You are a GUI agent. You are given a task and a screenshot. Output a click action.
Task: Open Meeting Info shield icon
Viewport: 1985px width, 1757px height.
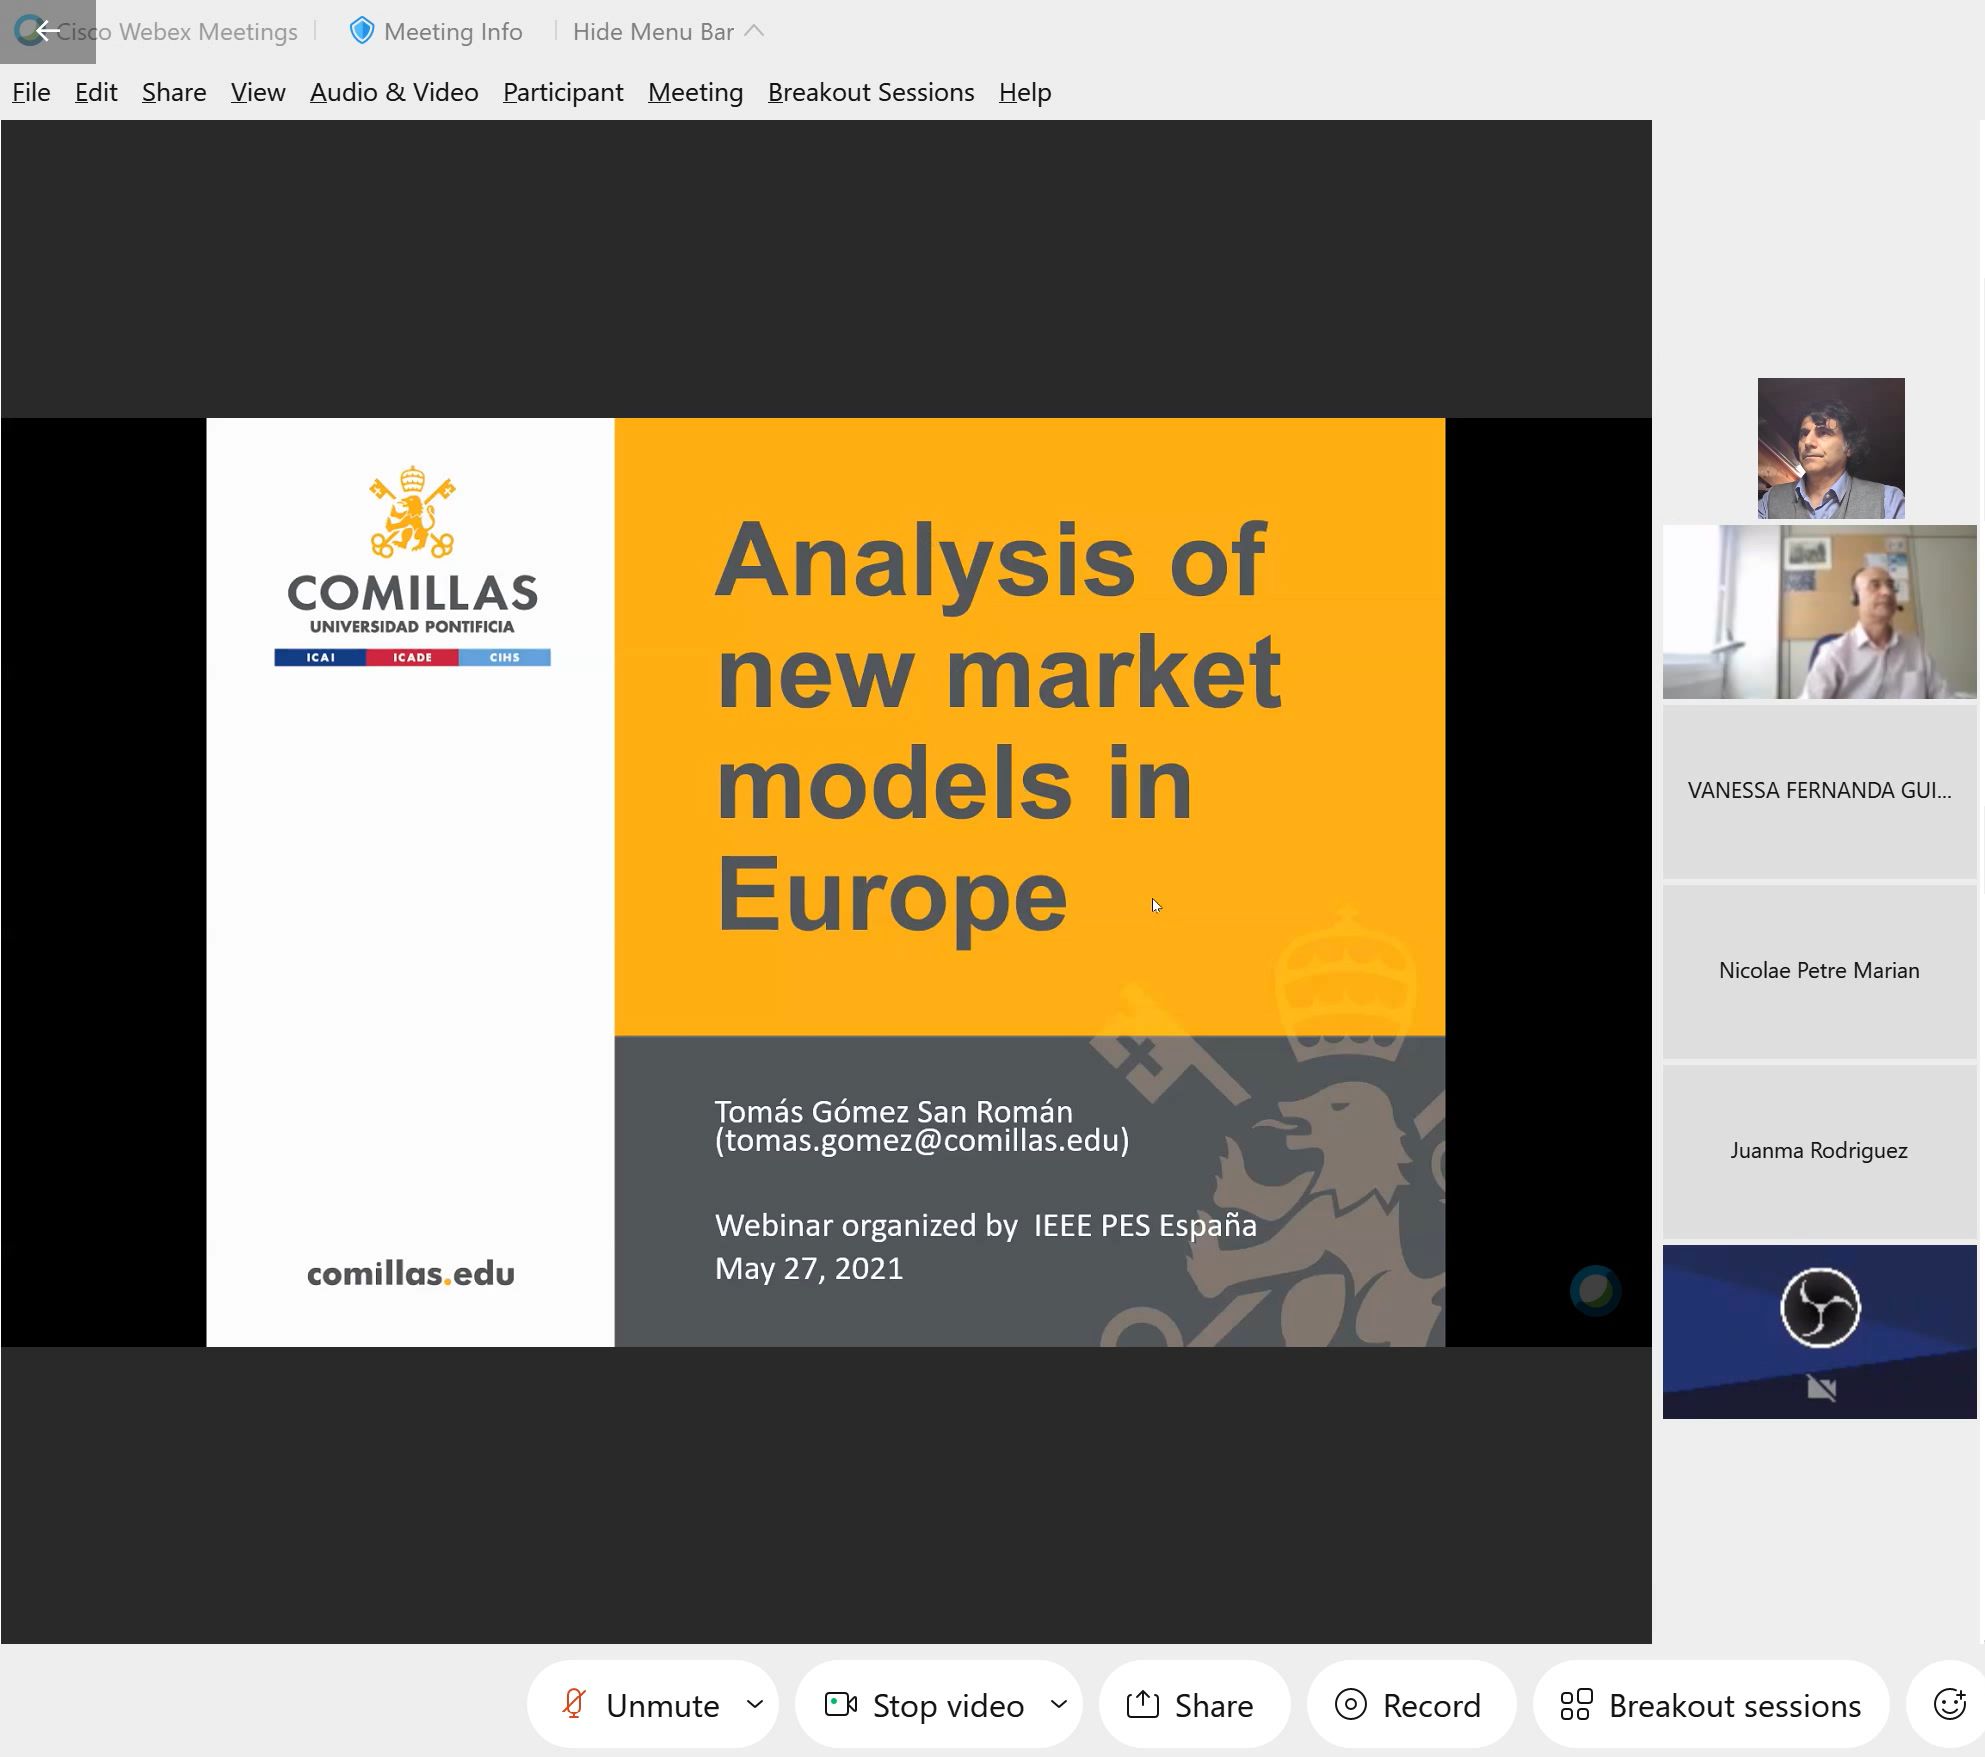pos(361,31)
